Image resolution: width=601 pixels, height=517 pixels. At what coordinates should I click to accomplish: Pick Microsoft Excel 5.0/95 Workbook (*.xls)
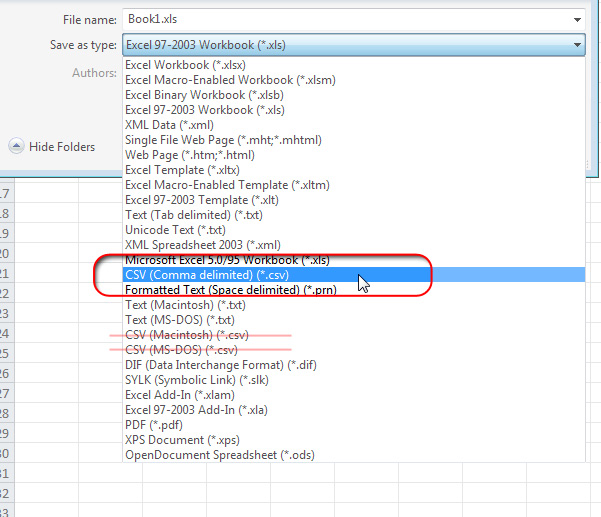(353, 260)
